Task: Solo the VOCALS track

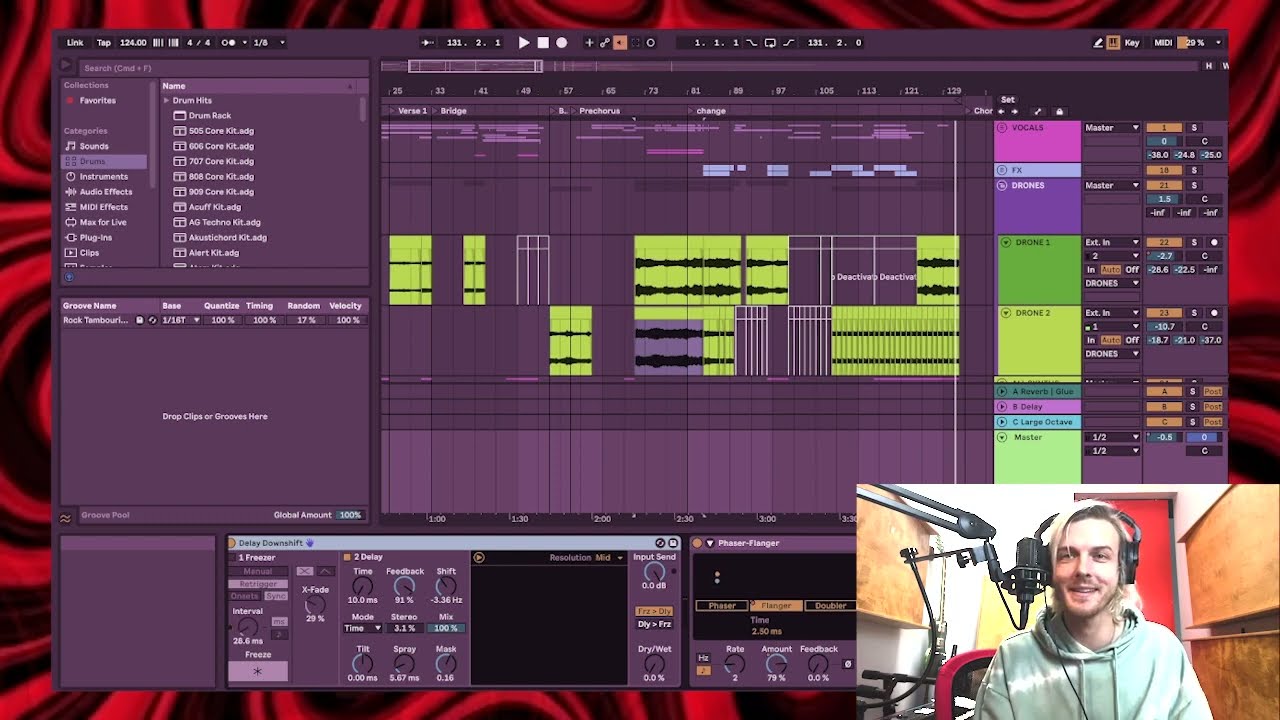Action: [1193, 128]
